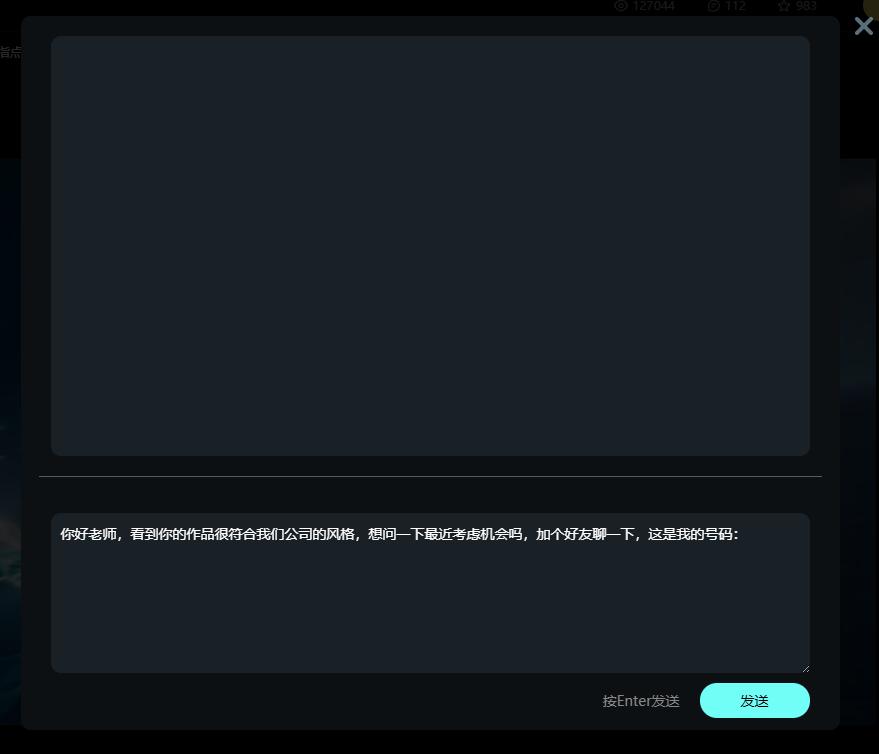Close the message dialog with the X icon

pyautogui.click(x=863, y=26)
